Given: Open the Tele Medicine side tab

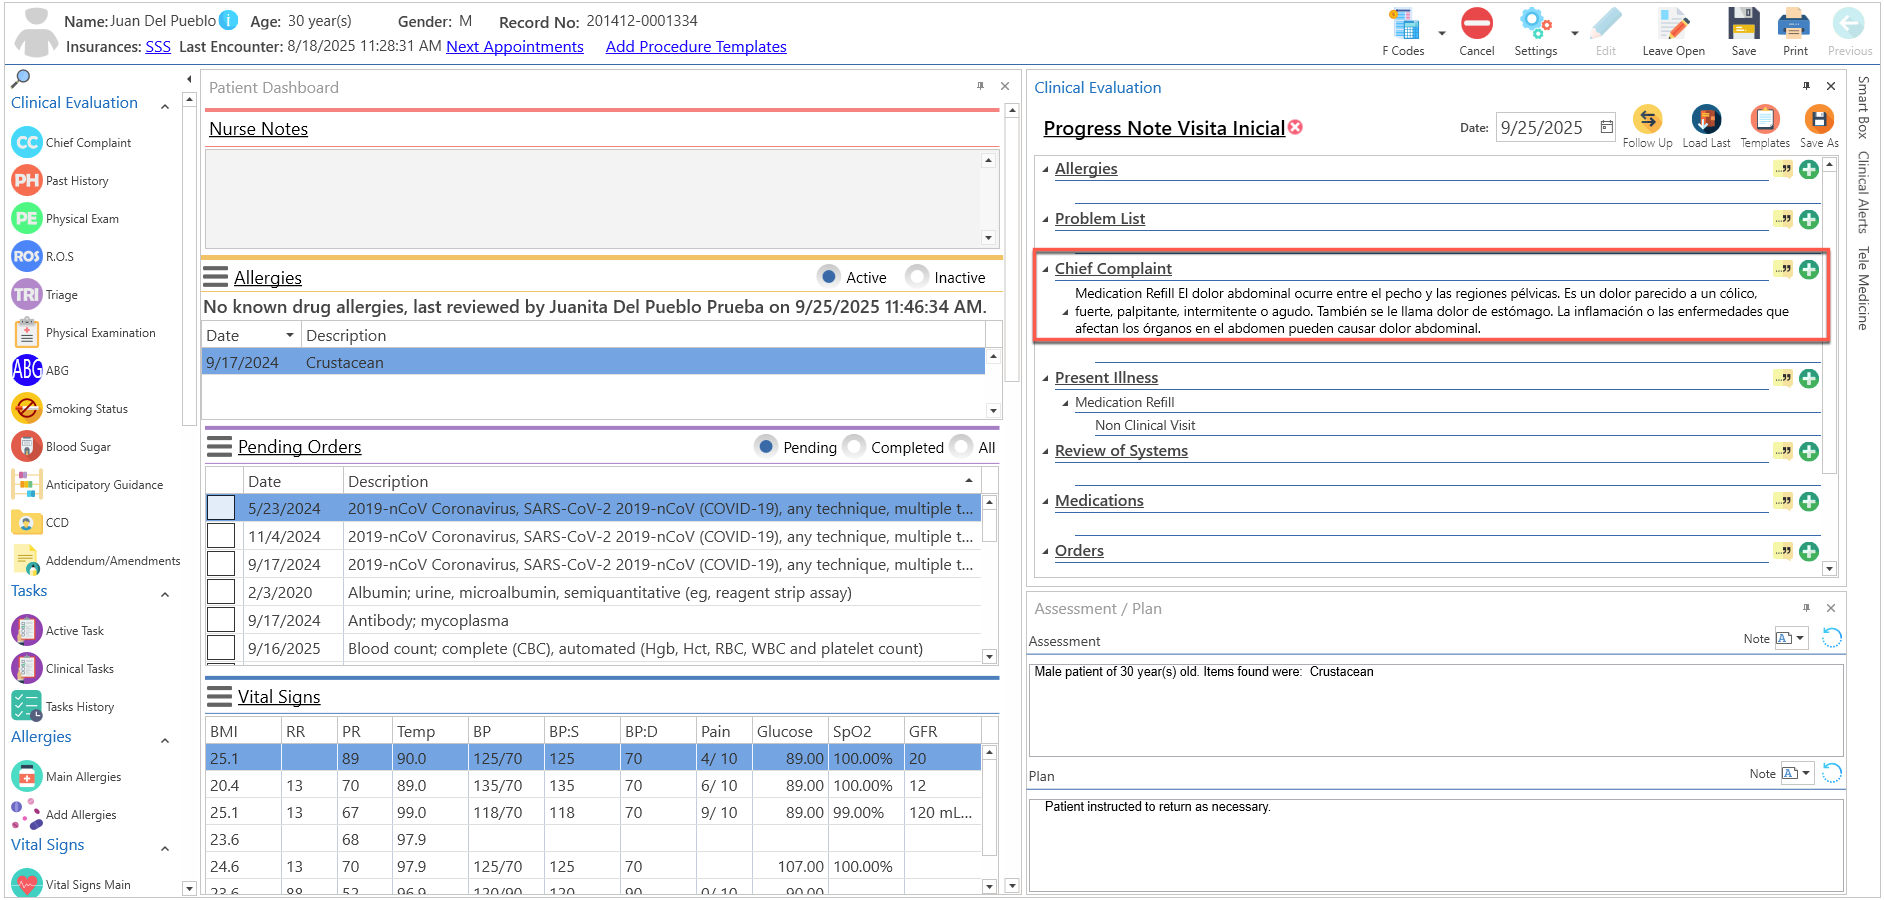Looking at the screenshot, I should pos(1863,288).
